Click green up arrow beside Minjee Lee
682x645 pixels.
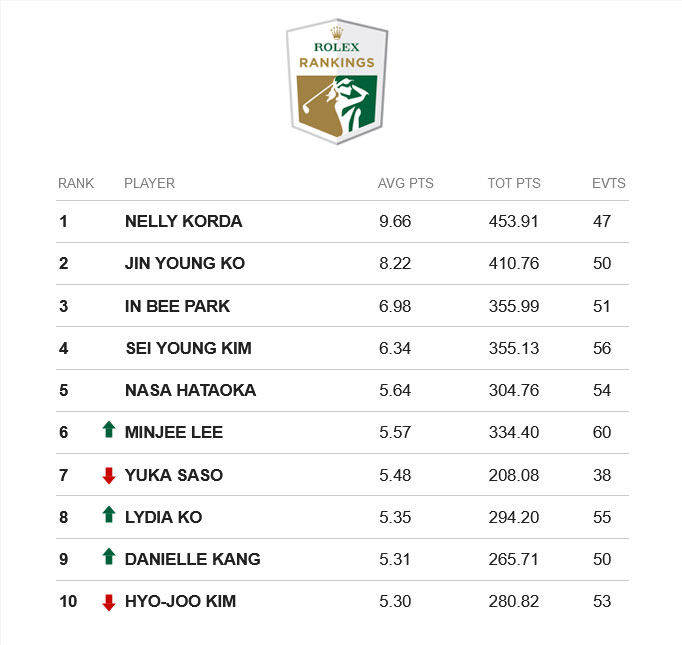(x=109, y=431)
